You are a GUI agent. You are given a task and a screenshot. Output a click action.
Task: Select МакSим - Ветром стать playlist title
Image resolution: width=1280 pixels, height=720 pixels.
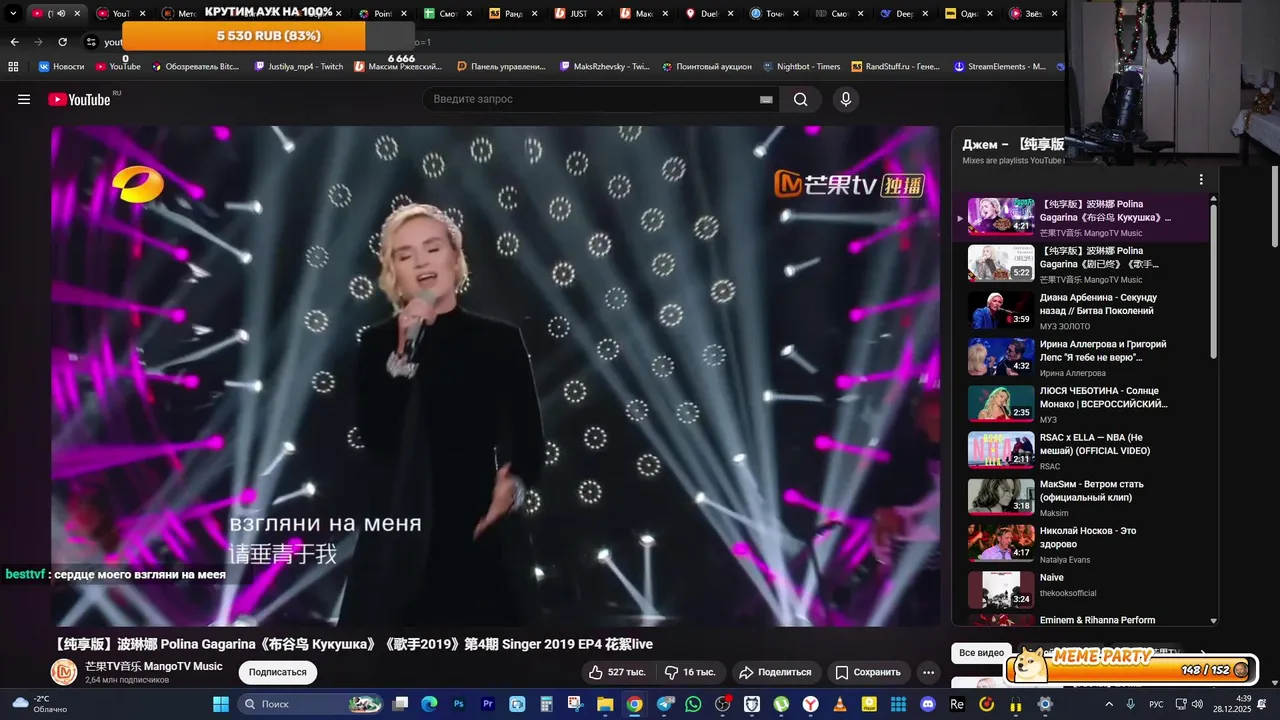1091,490
